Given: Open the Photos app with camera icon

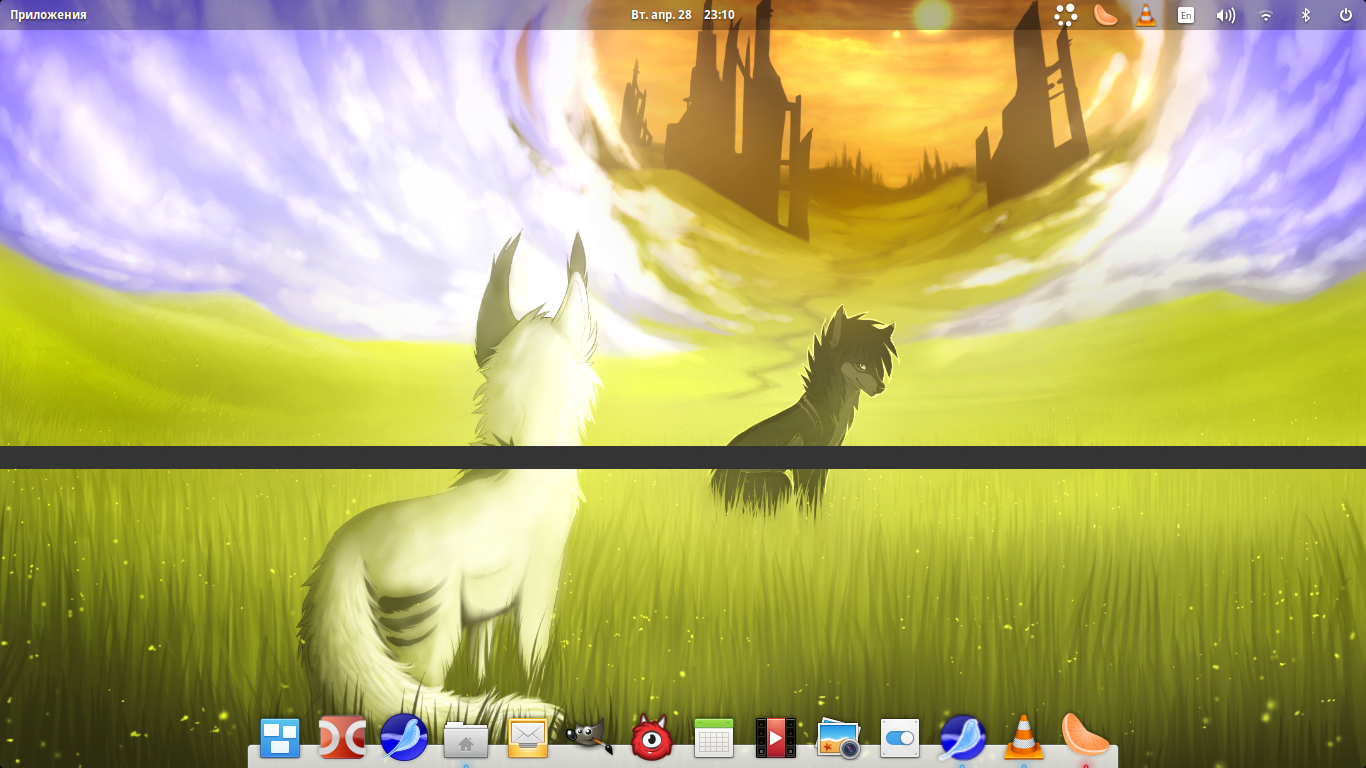Looking at the screenshot, I should point(838,738).
